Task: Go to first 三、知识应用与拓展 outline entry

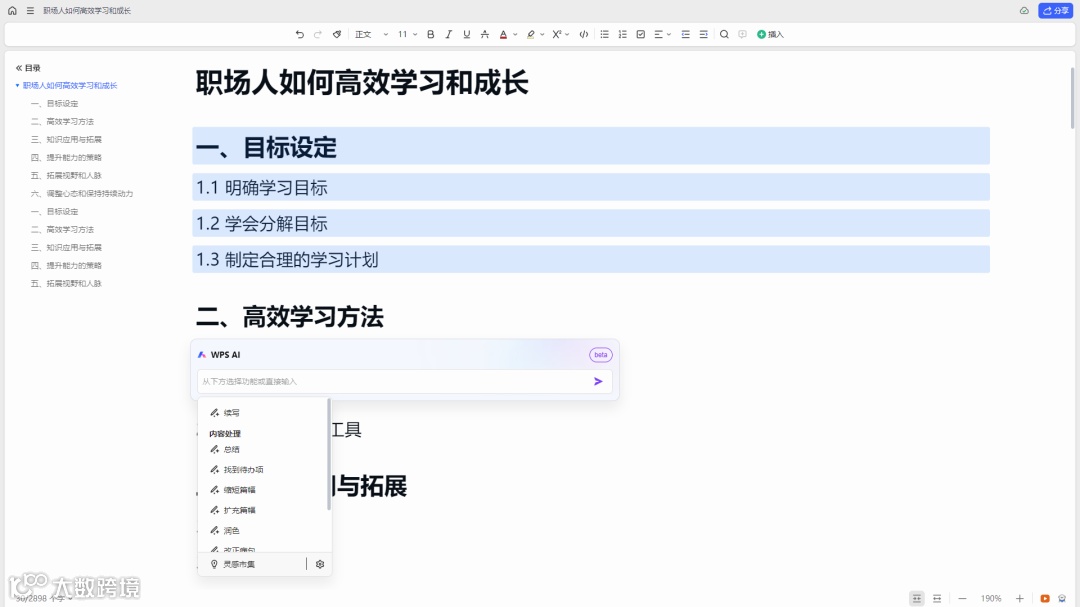Action: [66, 139]
